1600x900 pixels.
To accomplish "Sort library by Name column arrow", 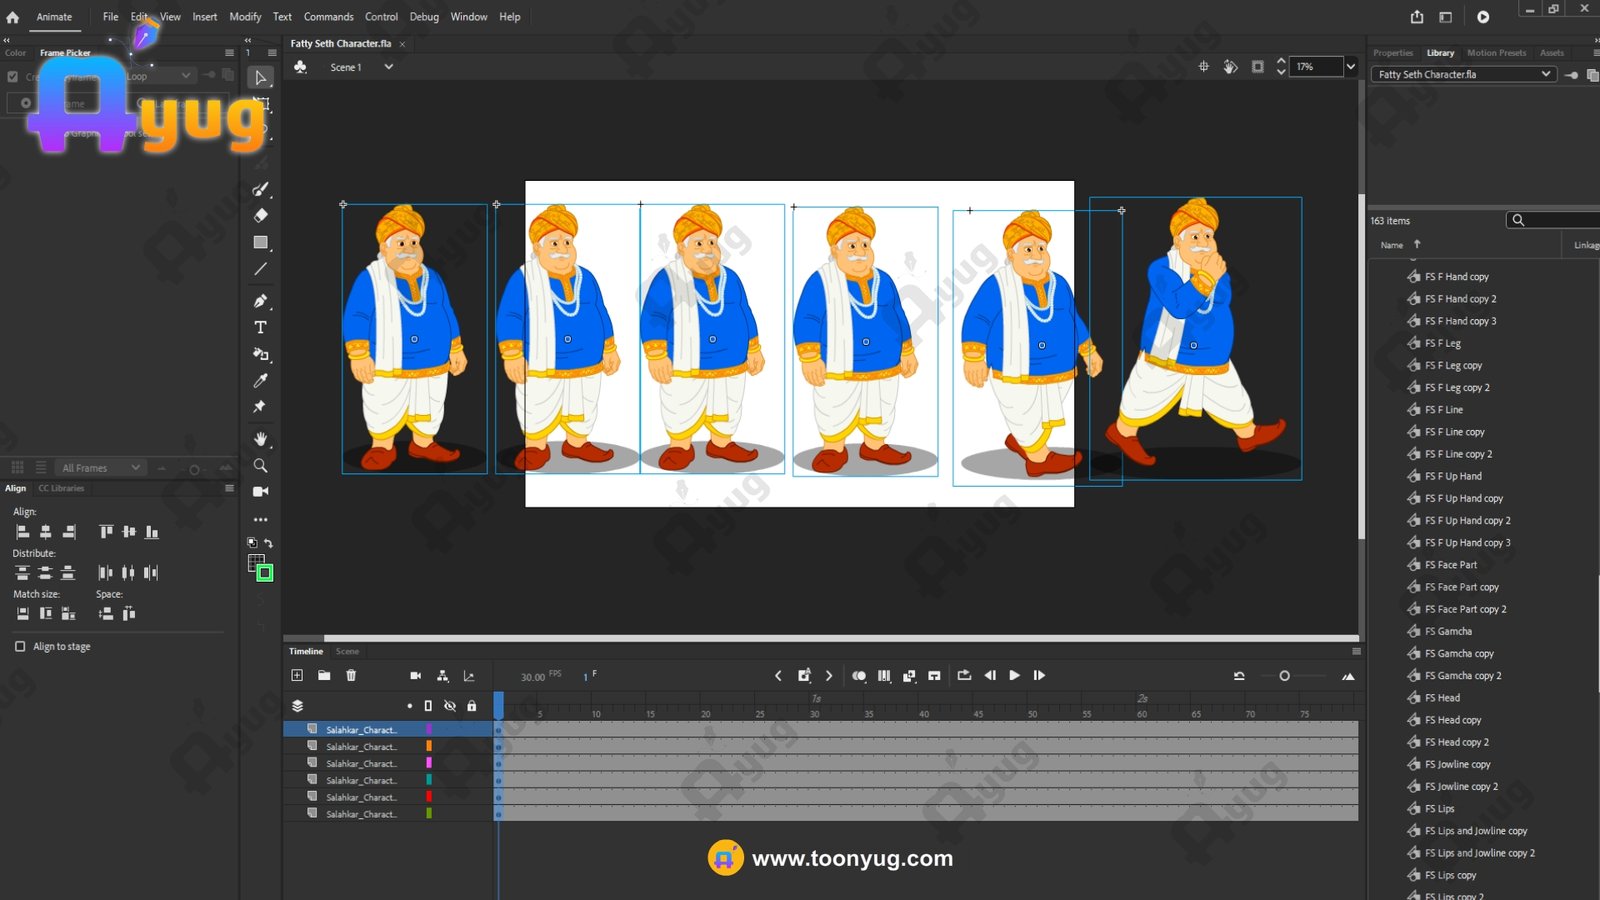I will 1417,244.
